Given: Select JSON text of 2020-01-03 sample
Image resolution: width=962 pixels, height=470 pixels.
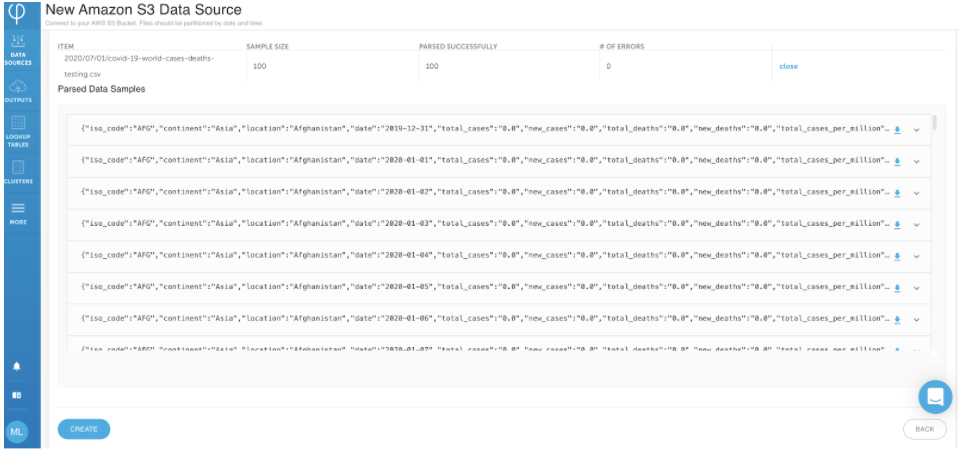Looking at the screenshot, I should coord(485,225).
